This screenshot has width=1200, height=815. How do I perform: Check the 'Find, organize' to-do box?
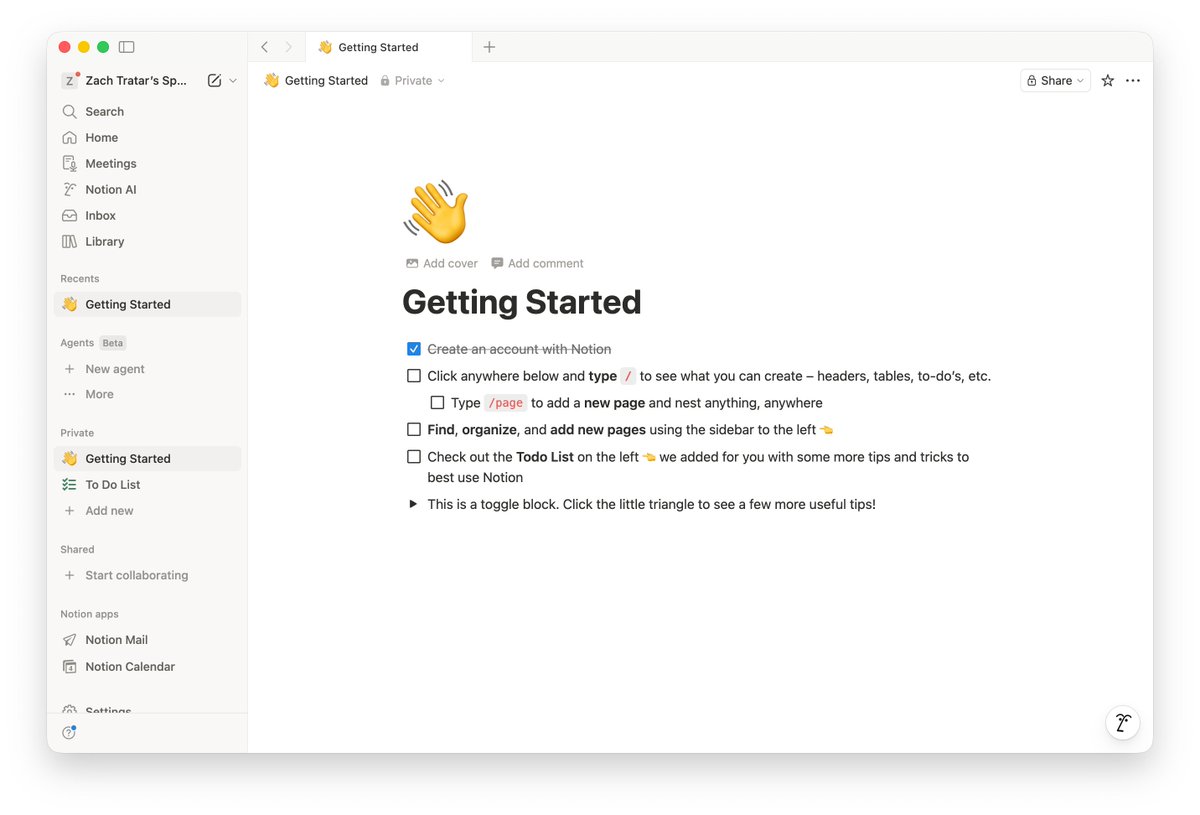pos(414,430)
